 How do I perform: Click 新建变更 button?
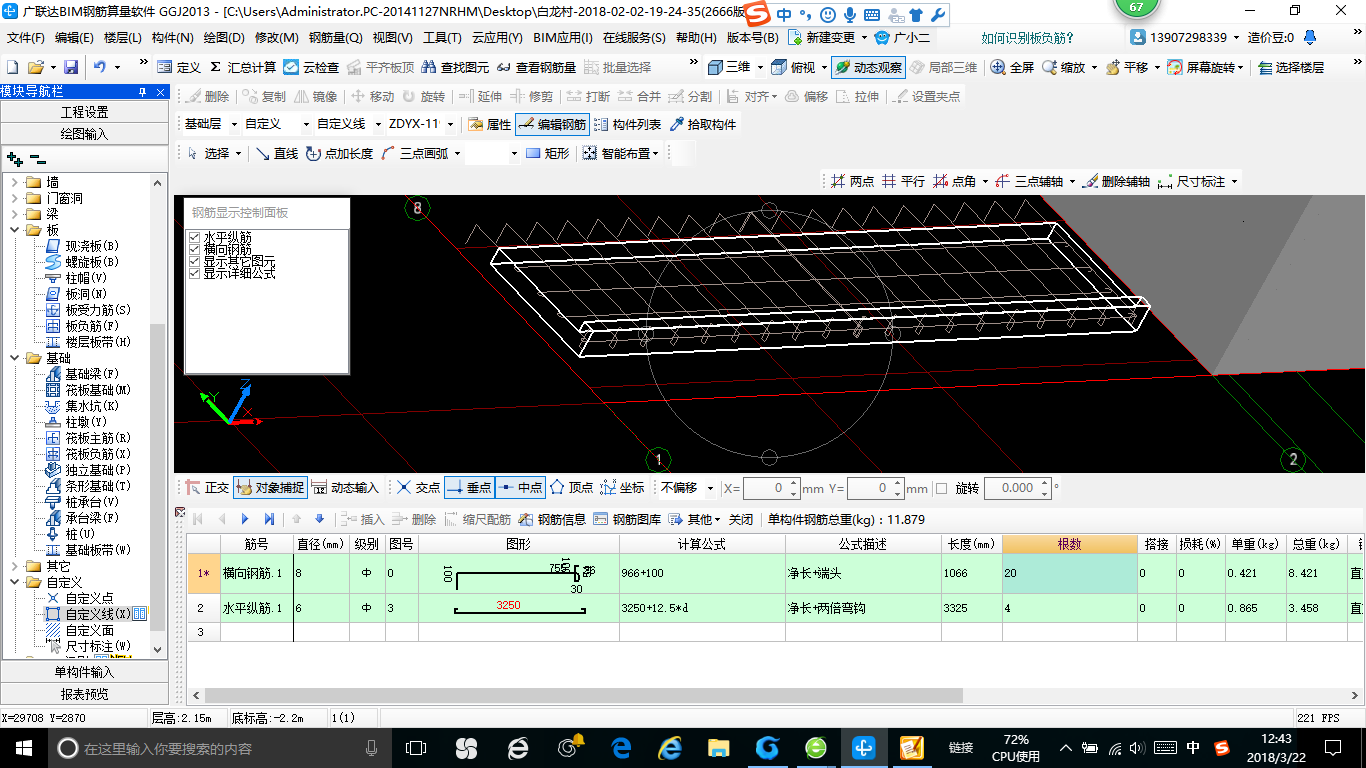821,38
